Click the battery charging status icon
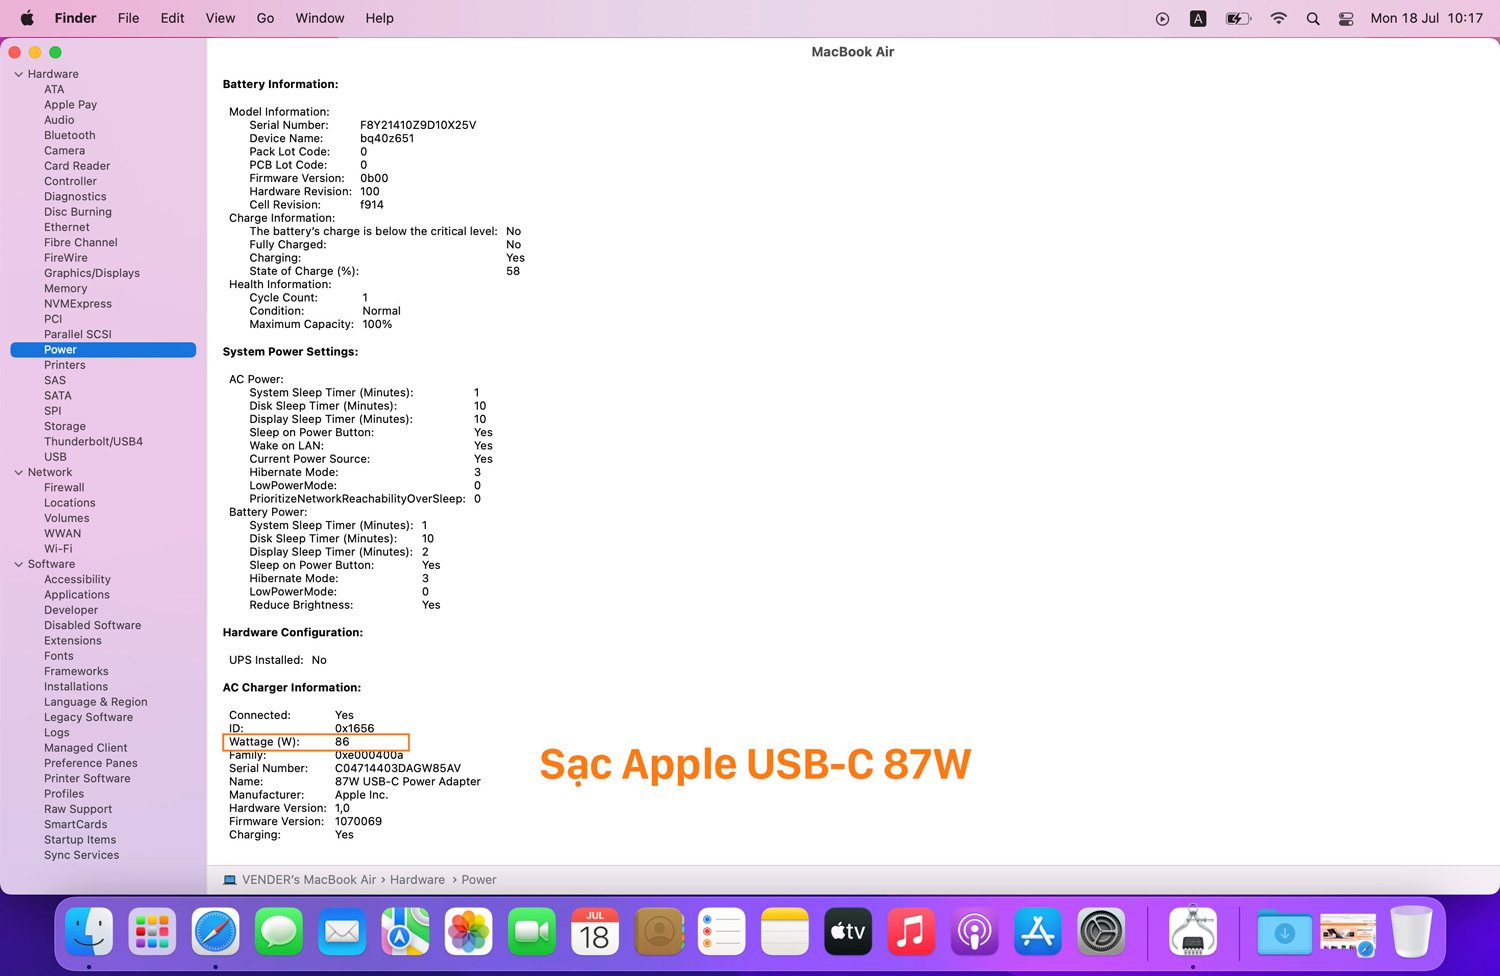Screen dimensions: 1500x976 [x=1238, y=18]
